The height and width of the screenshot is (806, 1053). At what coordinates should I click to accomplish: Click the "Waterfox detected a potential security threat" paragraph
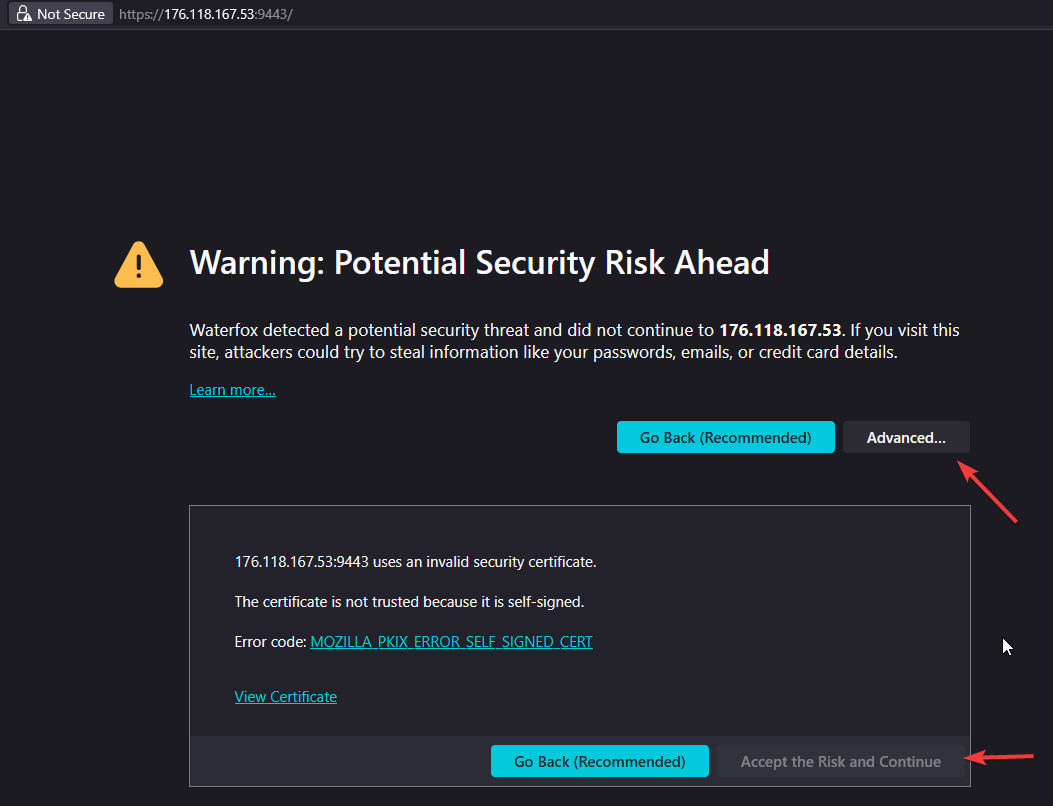450,330
